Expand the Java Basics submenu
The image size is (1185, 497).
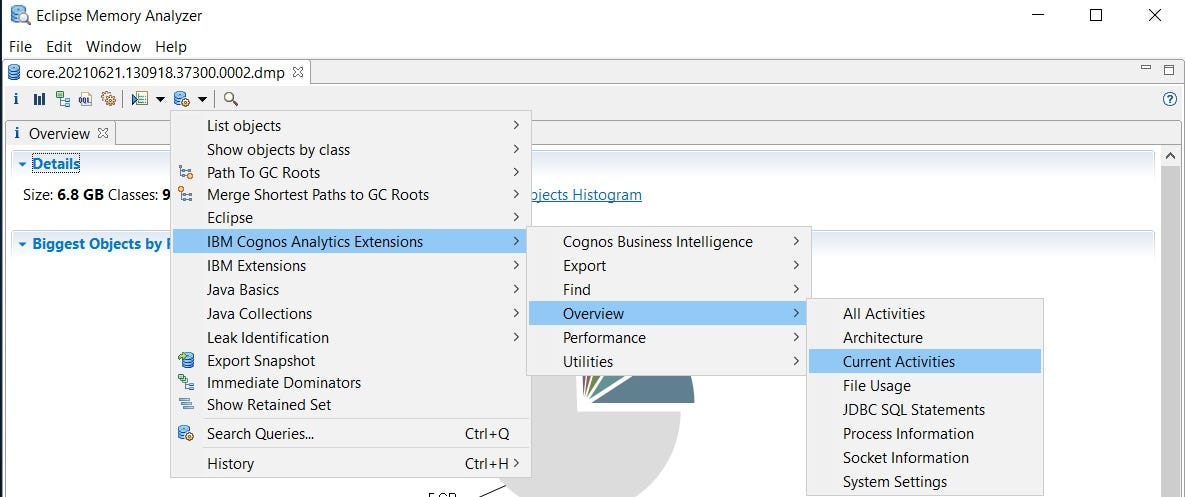(351, 289)
